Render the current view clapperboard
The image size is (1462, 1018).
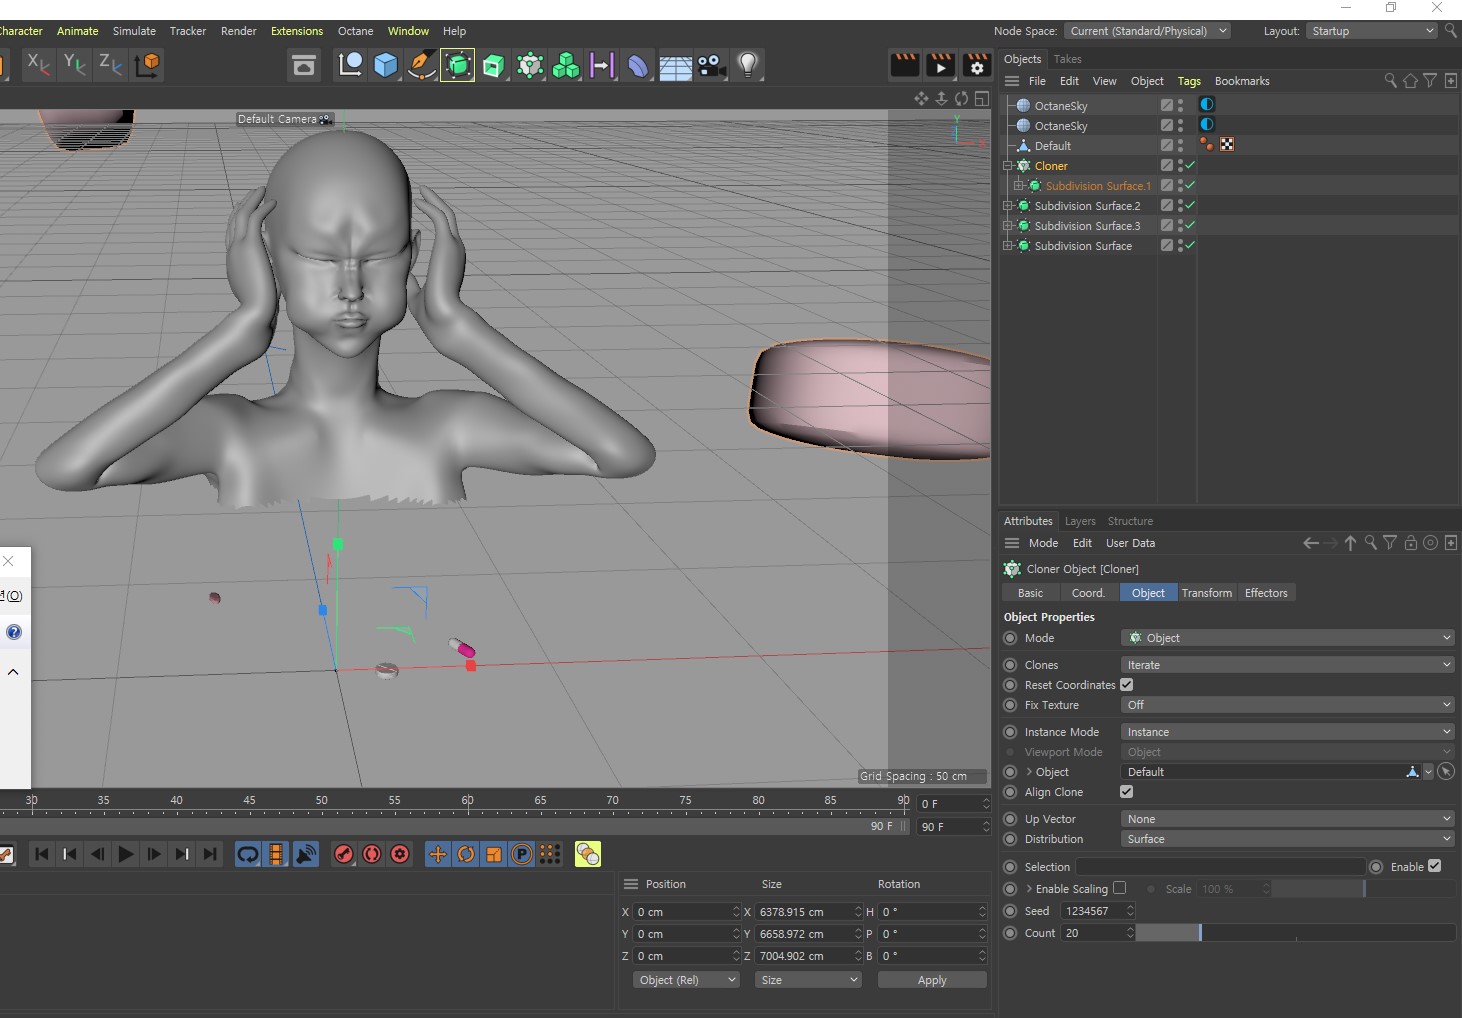(x=904, y=65)
